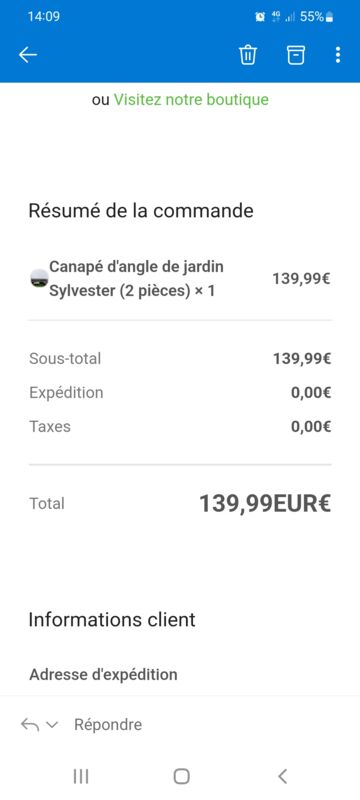Expand reply options chevron
The image size is (360, 800).
tap(52, 724)
